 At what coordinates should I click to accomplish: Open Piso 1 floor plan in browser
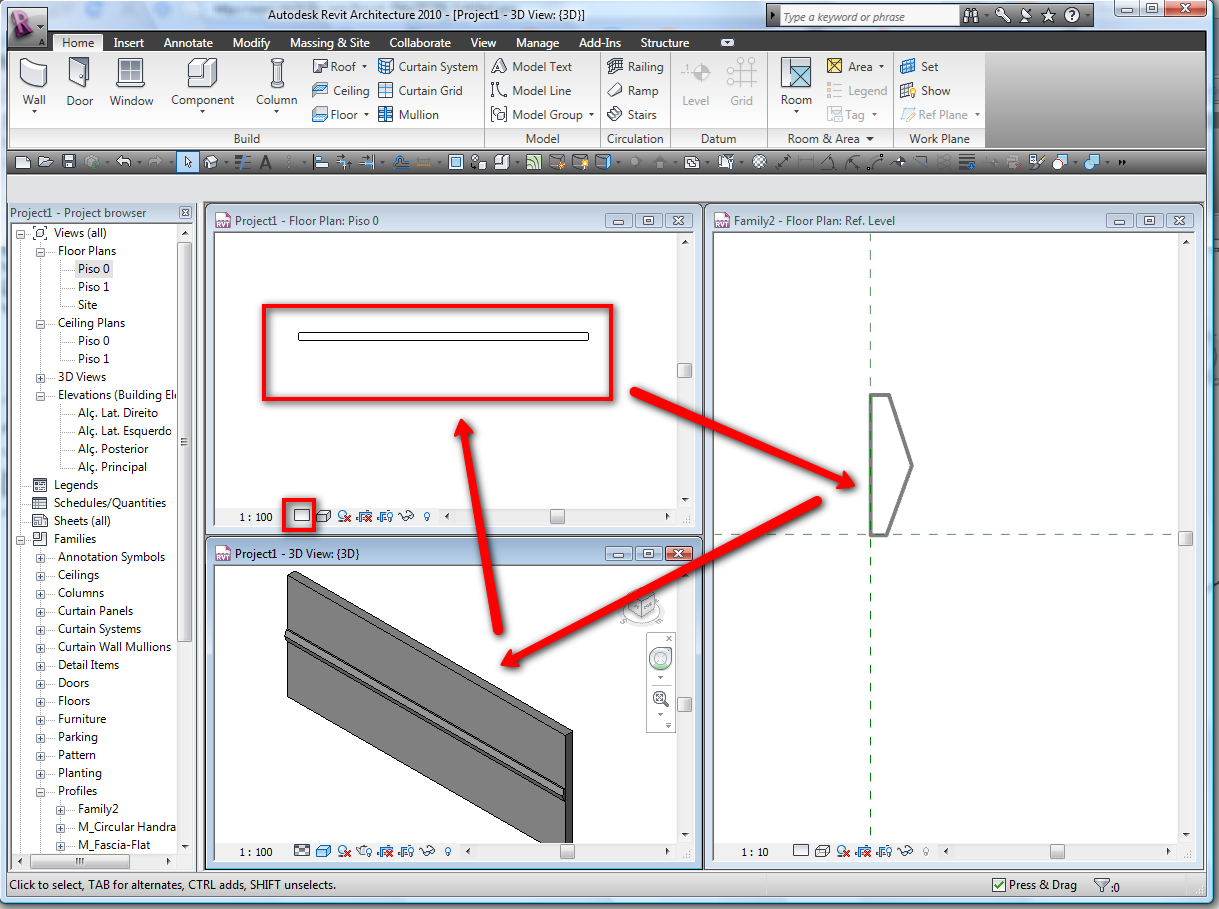(94, 287)
